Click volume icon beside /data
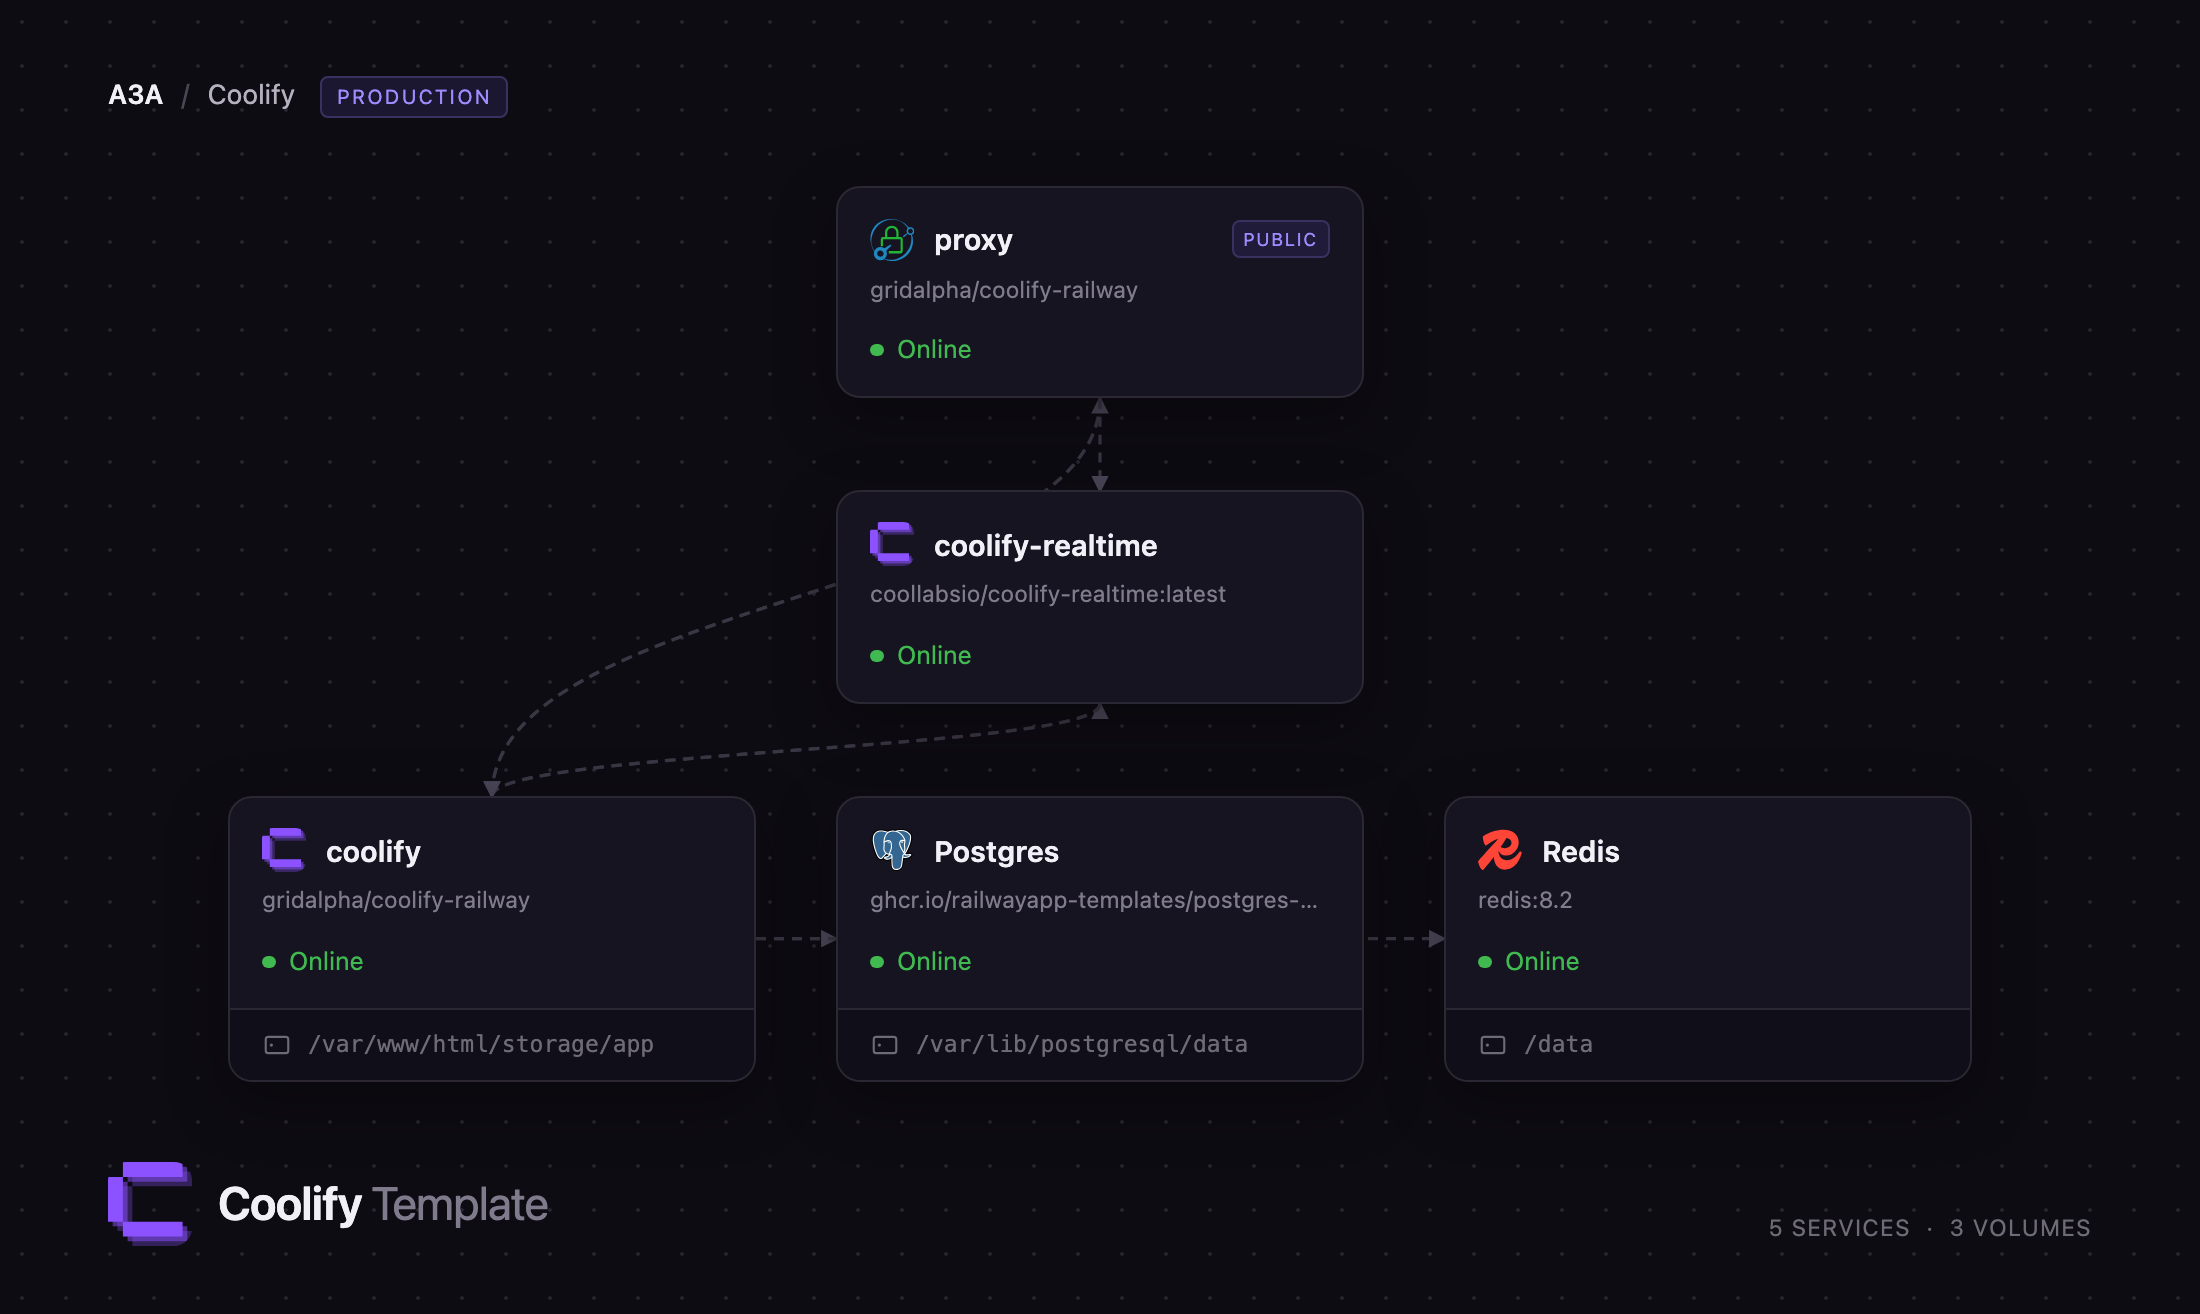Image resolution: width=2200 pixels, height=1314 pixels. [1493, 1045]
